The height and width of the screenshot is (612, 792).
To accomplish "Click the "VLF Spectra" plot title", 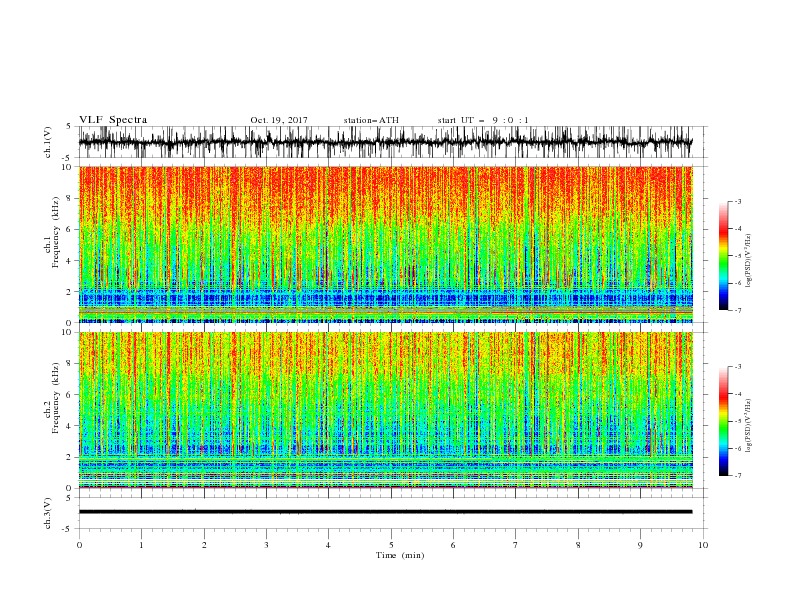I will (x=113, y=120).
